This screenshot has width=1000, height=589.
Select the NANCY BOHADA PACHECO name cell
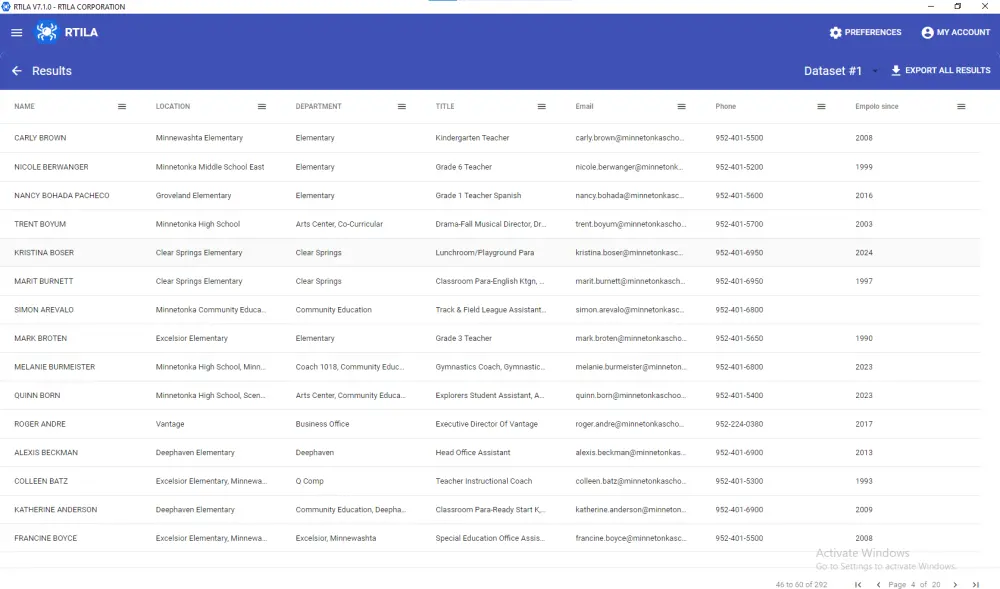point(62,196)
